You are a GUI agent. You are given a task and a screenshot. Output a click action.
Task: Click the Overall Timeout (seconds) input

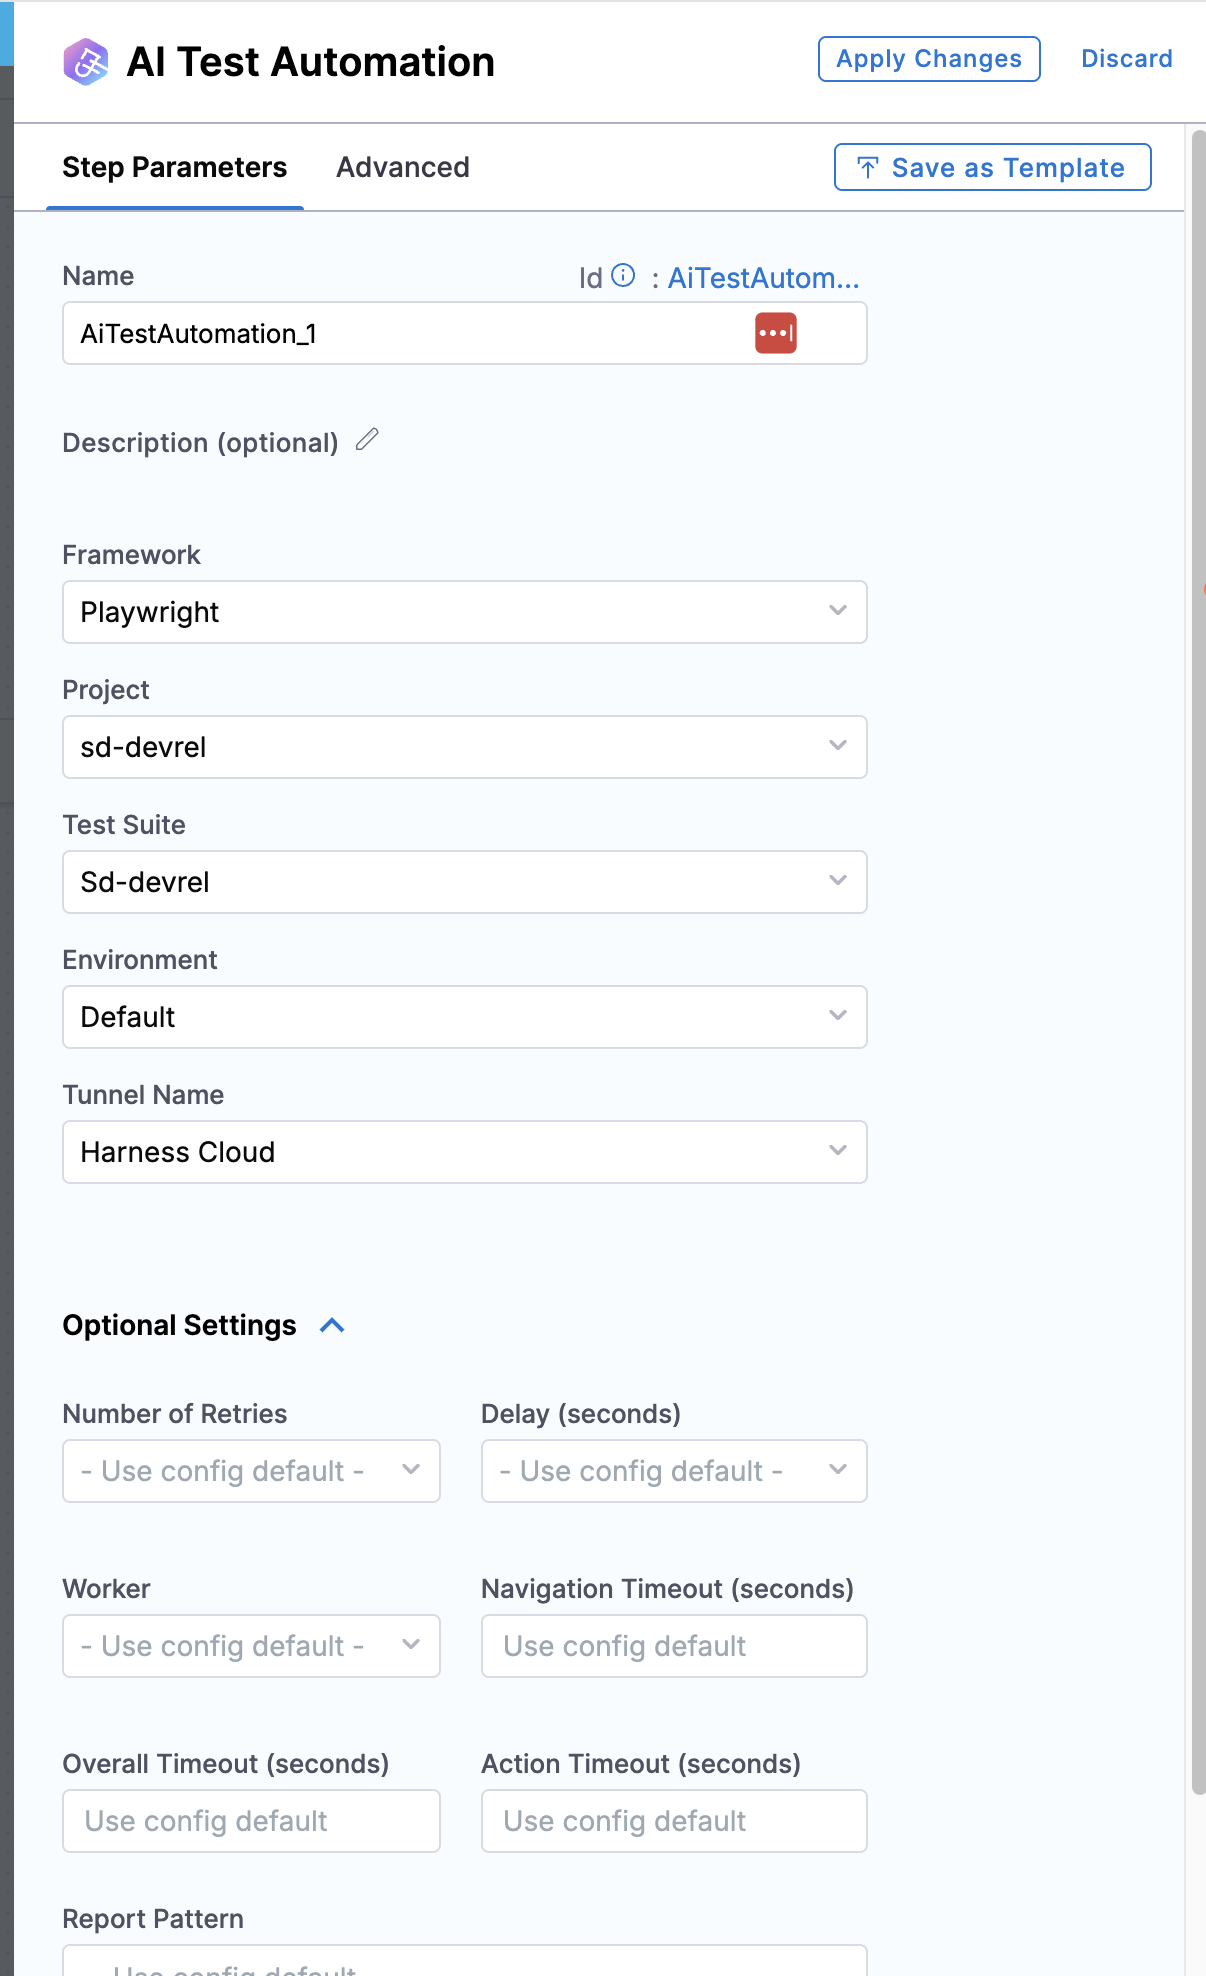tap(251, 1821)
